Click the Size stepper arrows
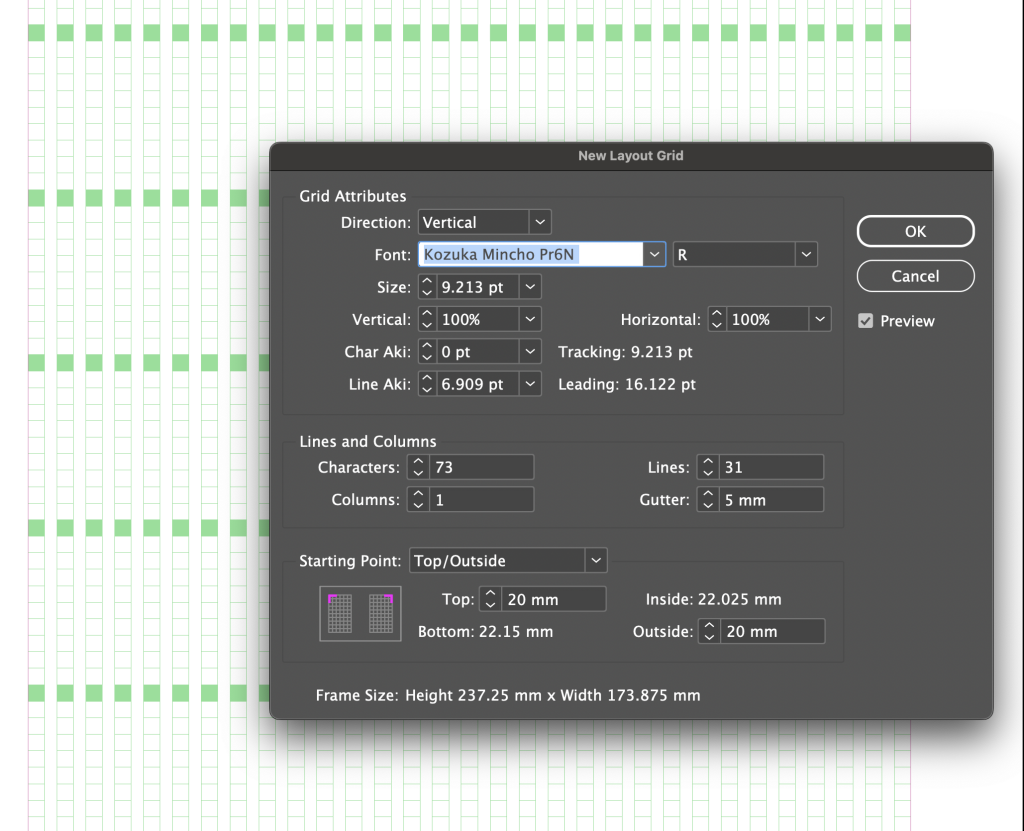Viewport: 1024px width, 831px height. pos(427,287)
